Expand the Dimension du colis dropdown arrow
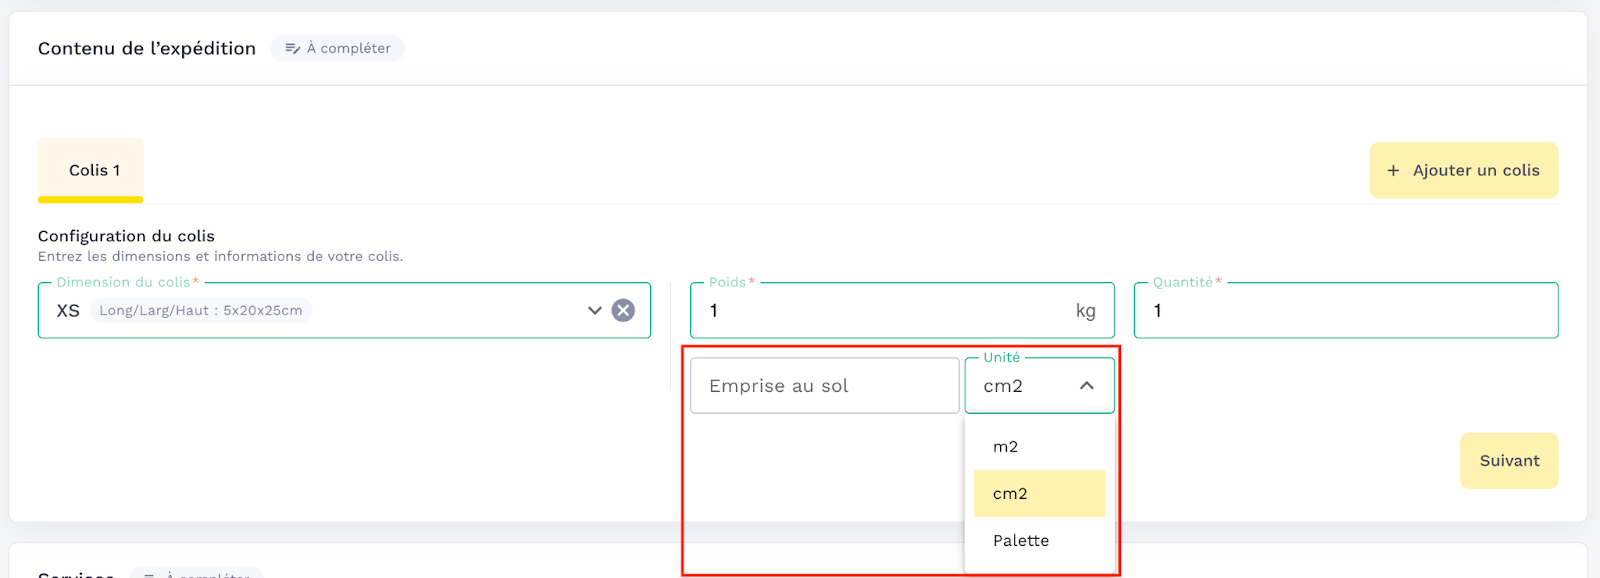 tap(594, 310)
